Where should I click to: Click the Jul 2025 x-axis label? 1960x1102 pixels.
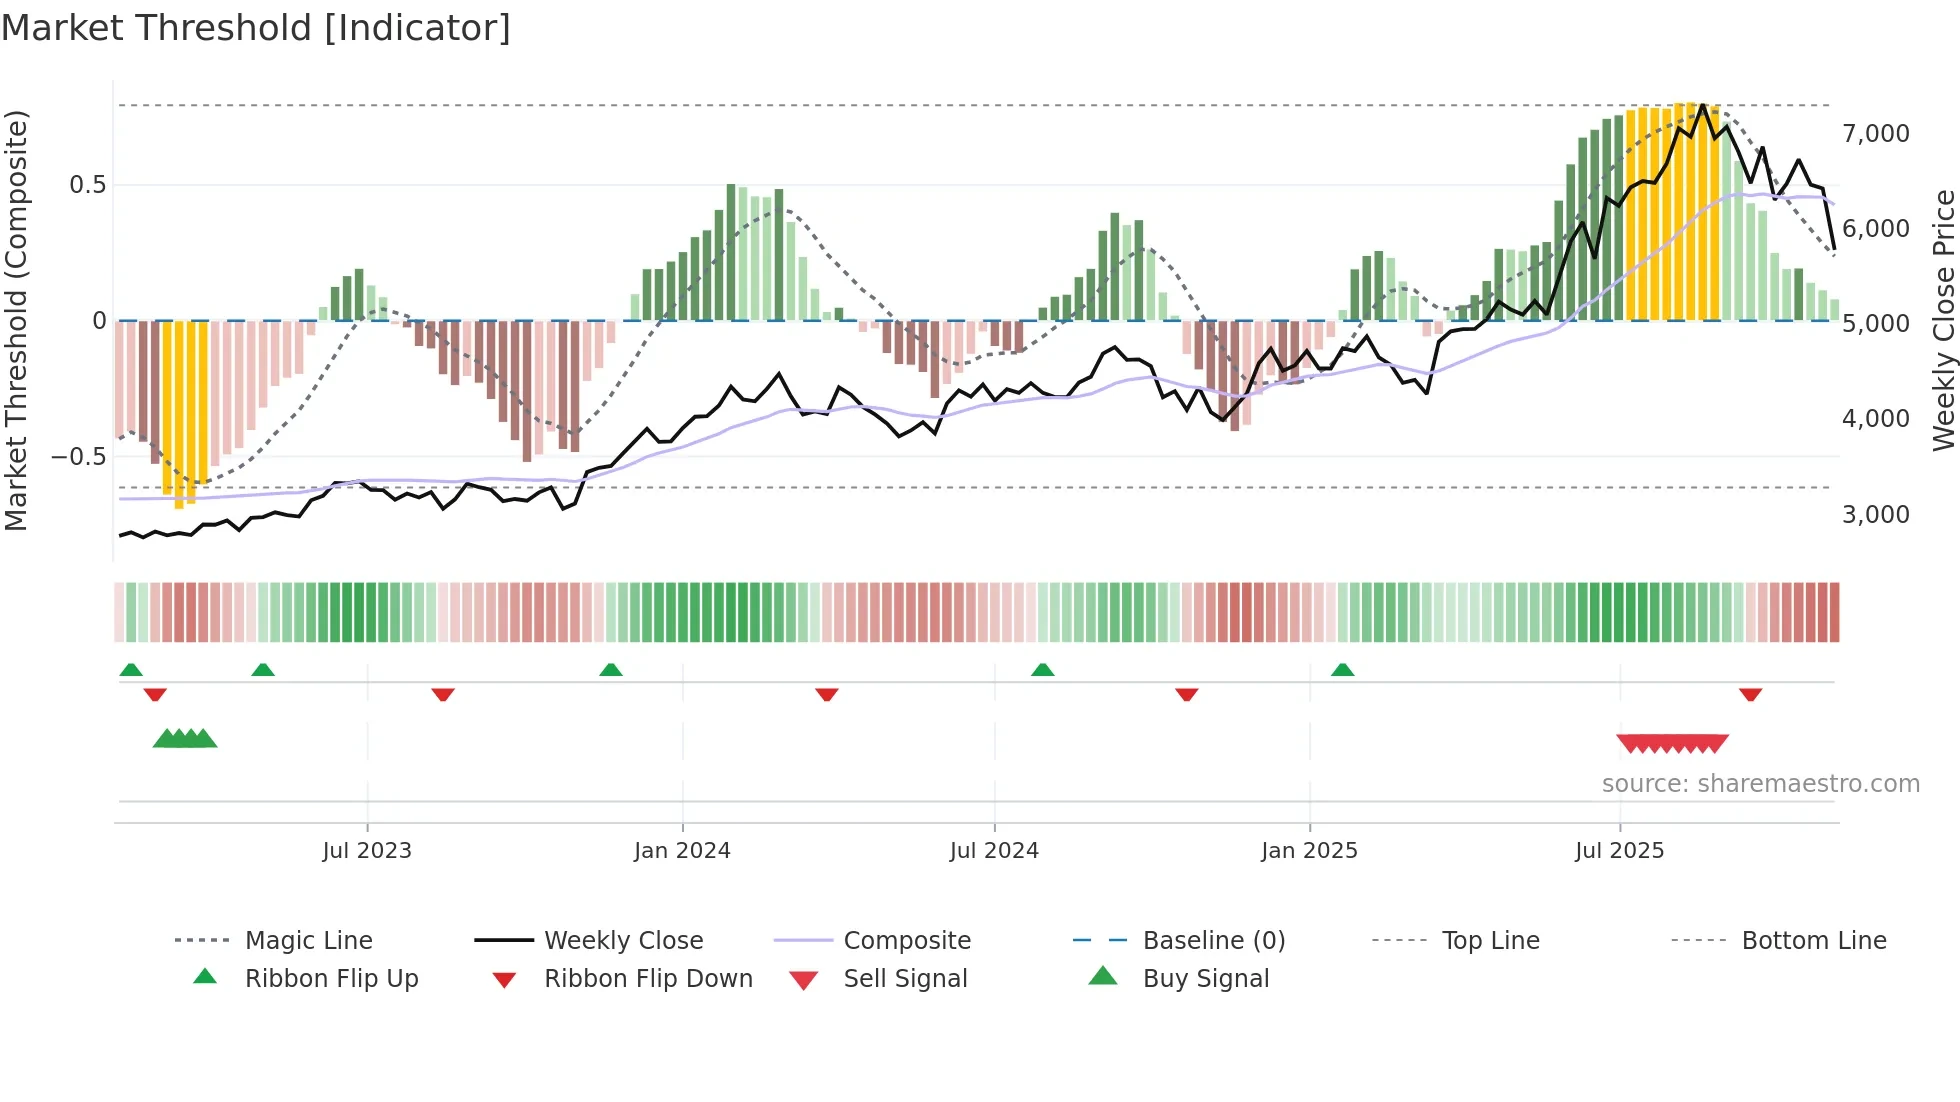(1619, 851)
